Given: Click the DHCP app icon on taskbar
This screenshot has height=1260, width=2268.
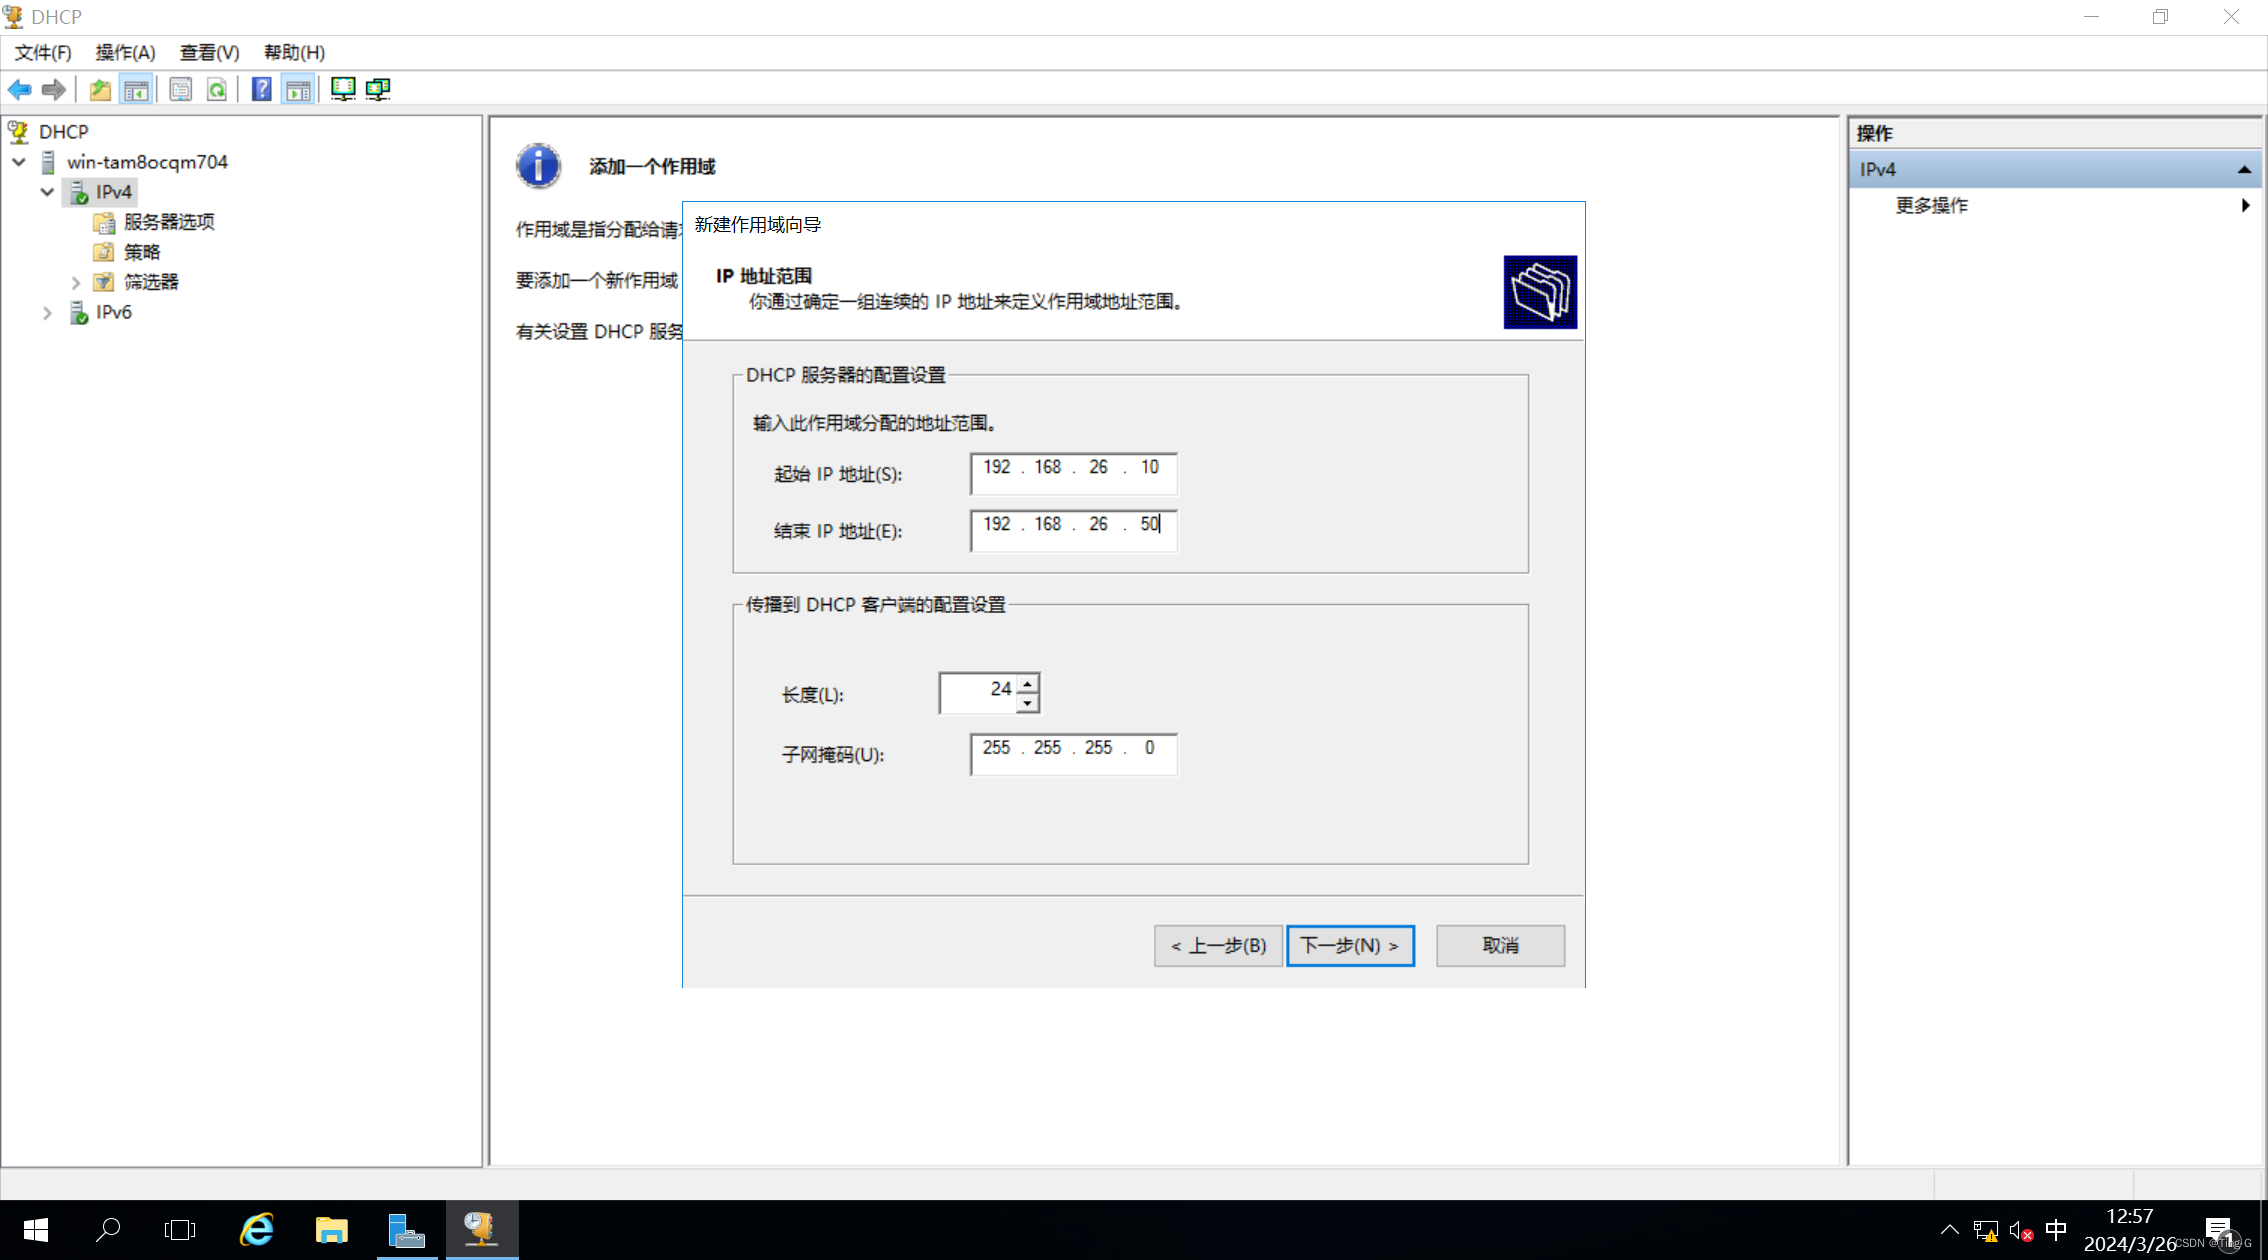Looking at the screenshot, I should 480,1230.
